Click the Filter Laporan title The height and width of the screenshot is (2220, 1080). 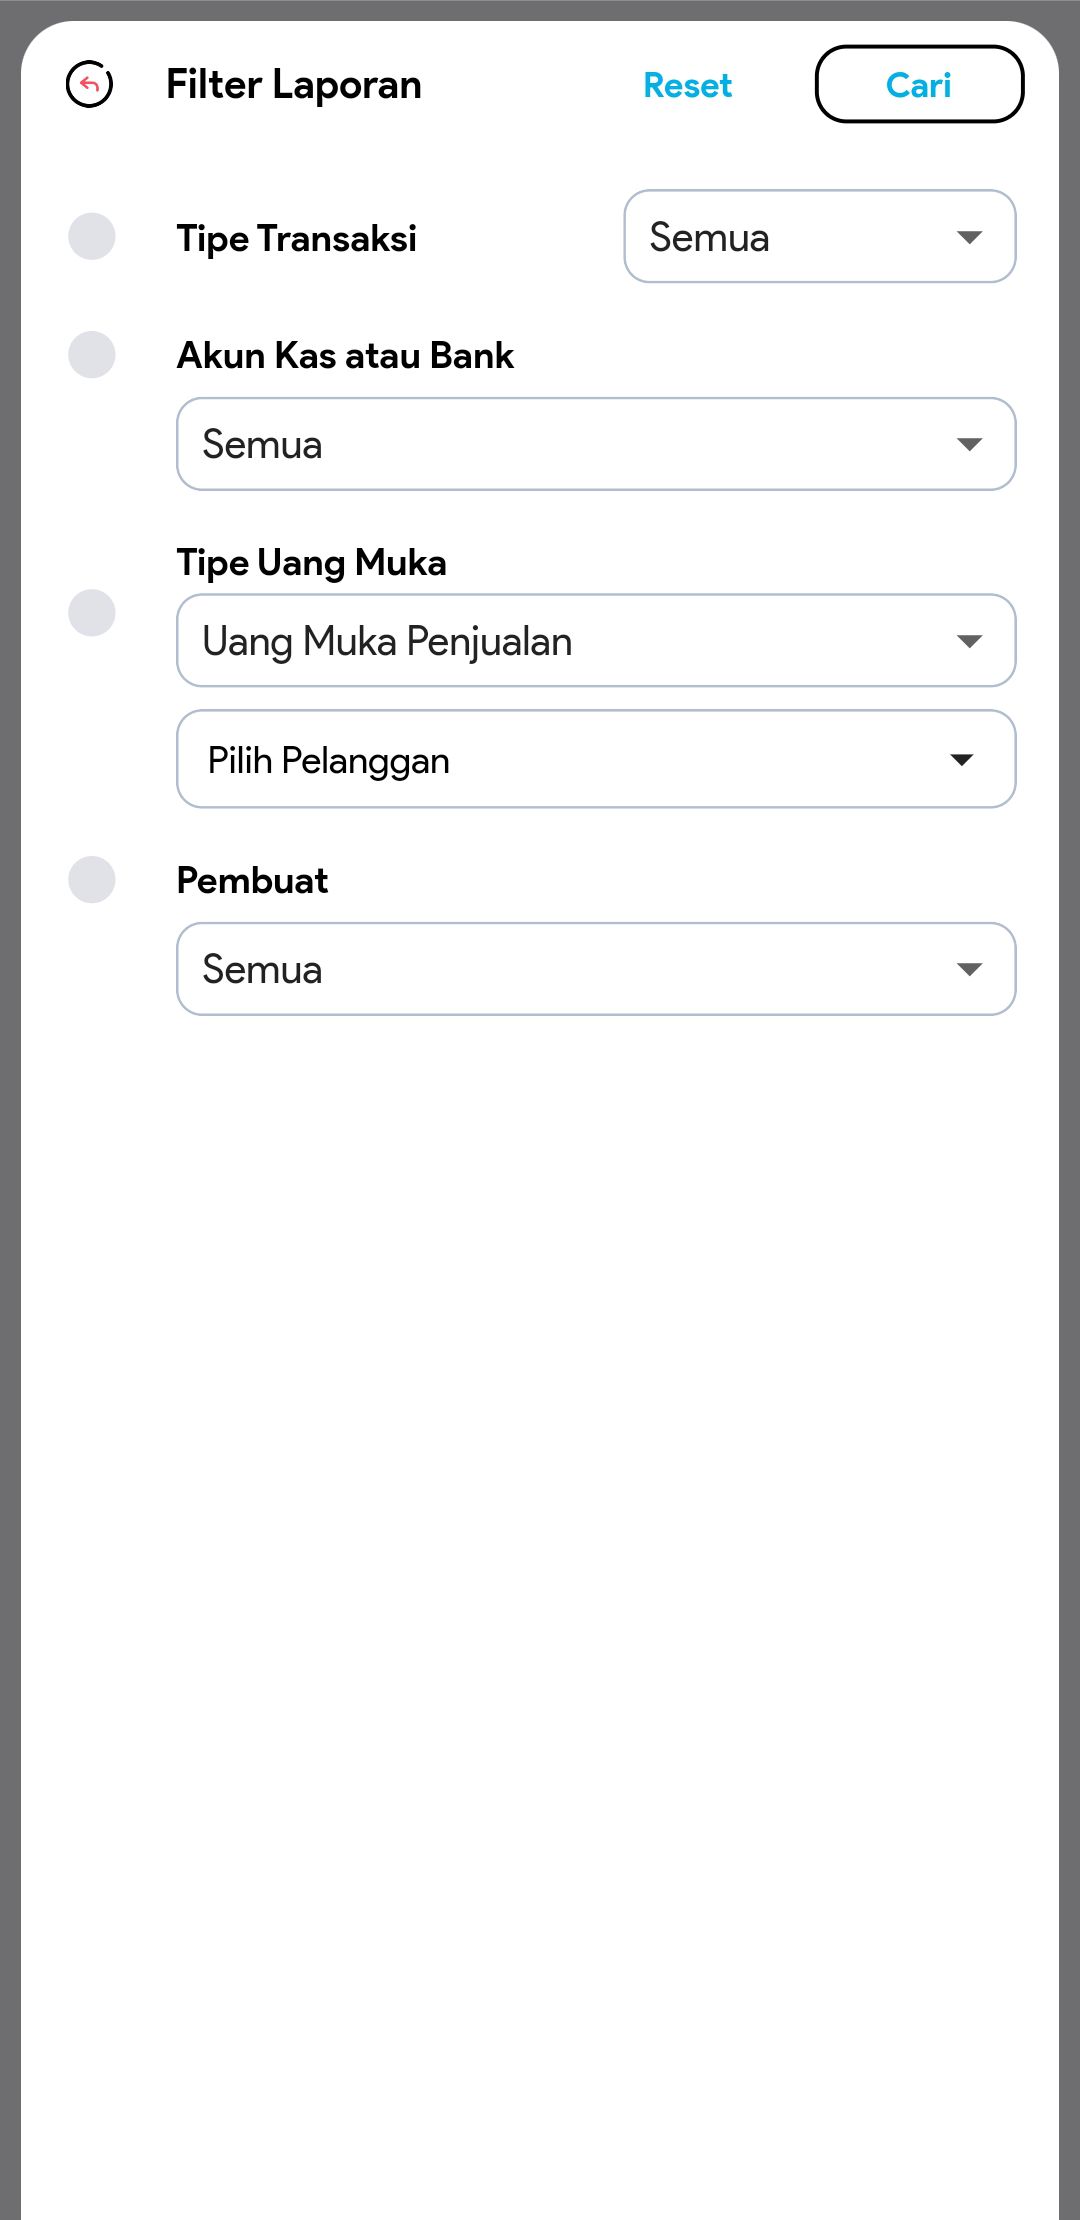click(x=294, y=85)
